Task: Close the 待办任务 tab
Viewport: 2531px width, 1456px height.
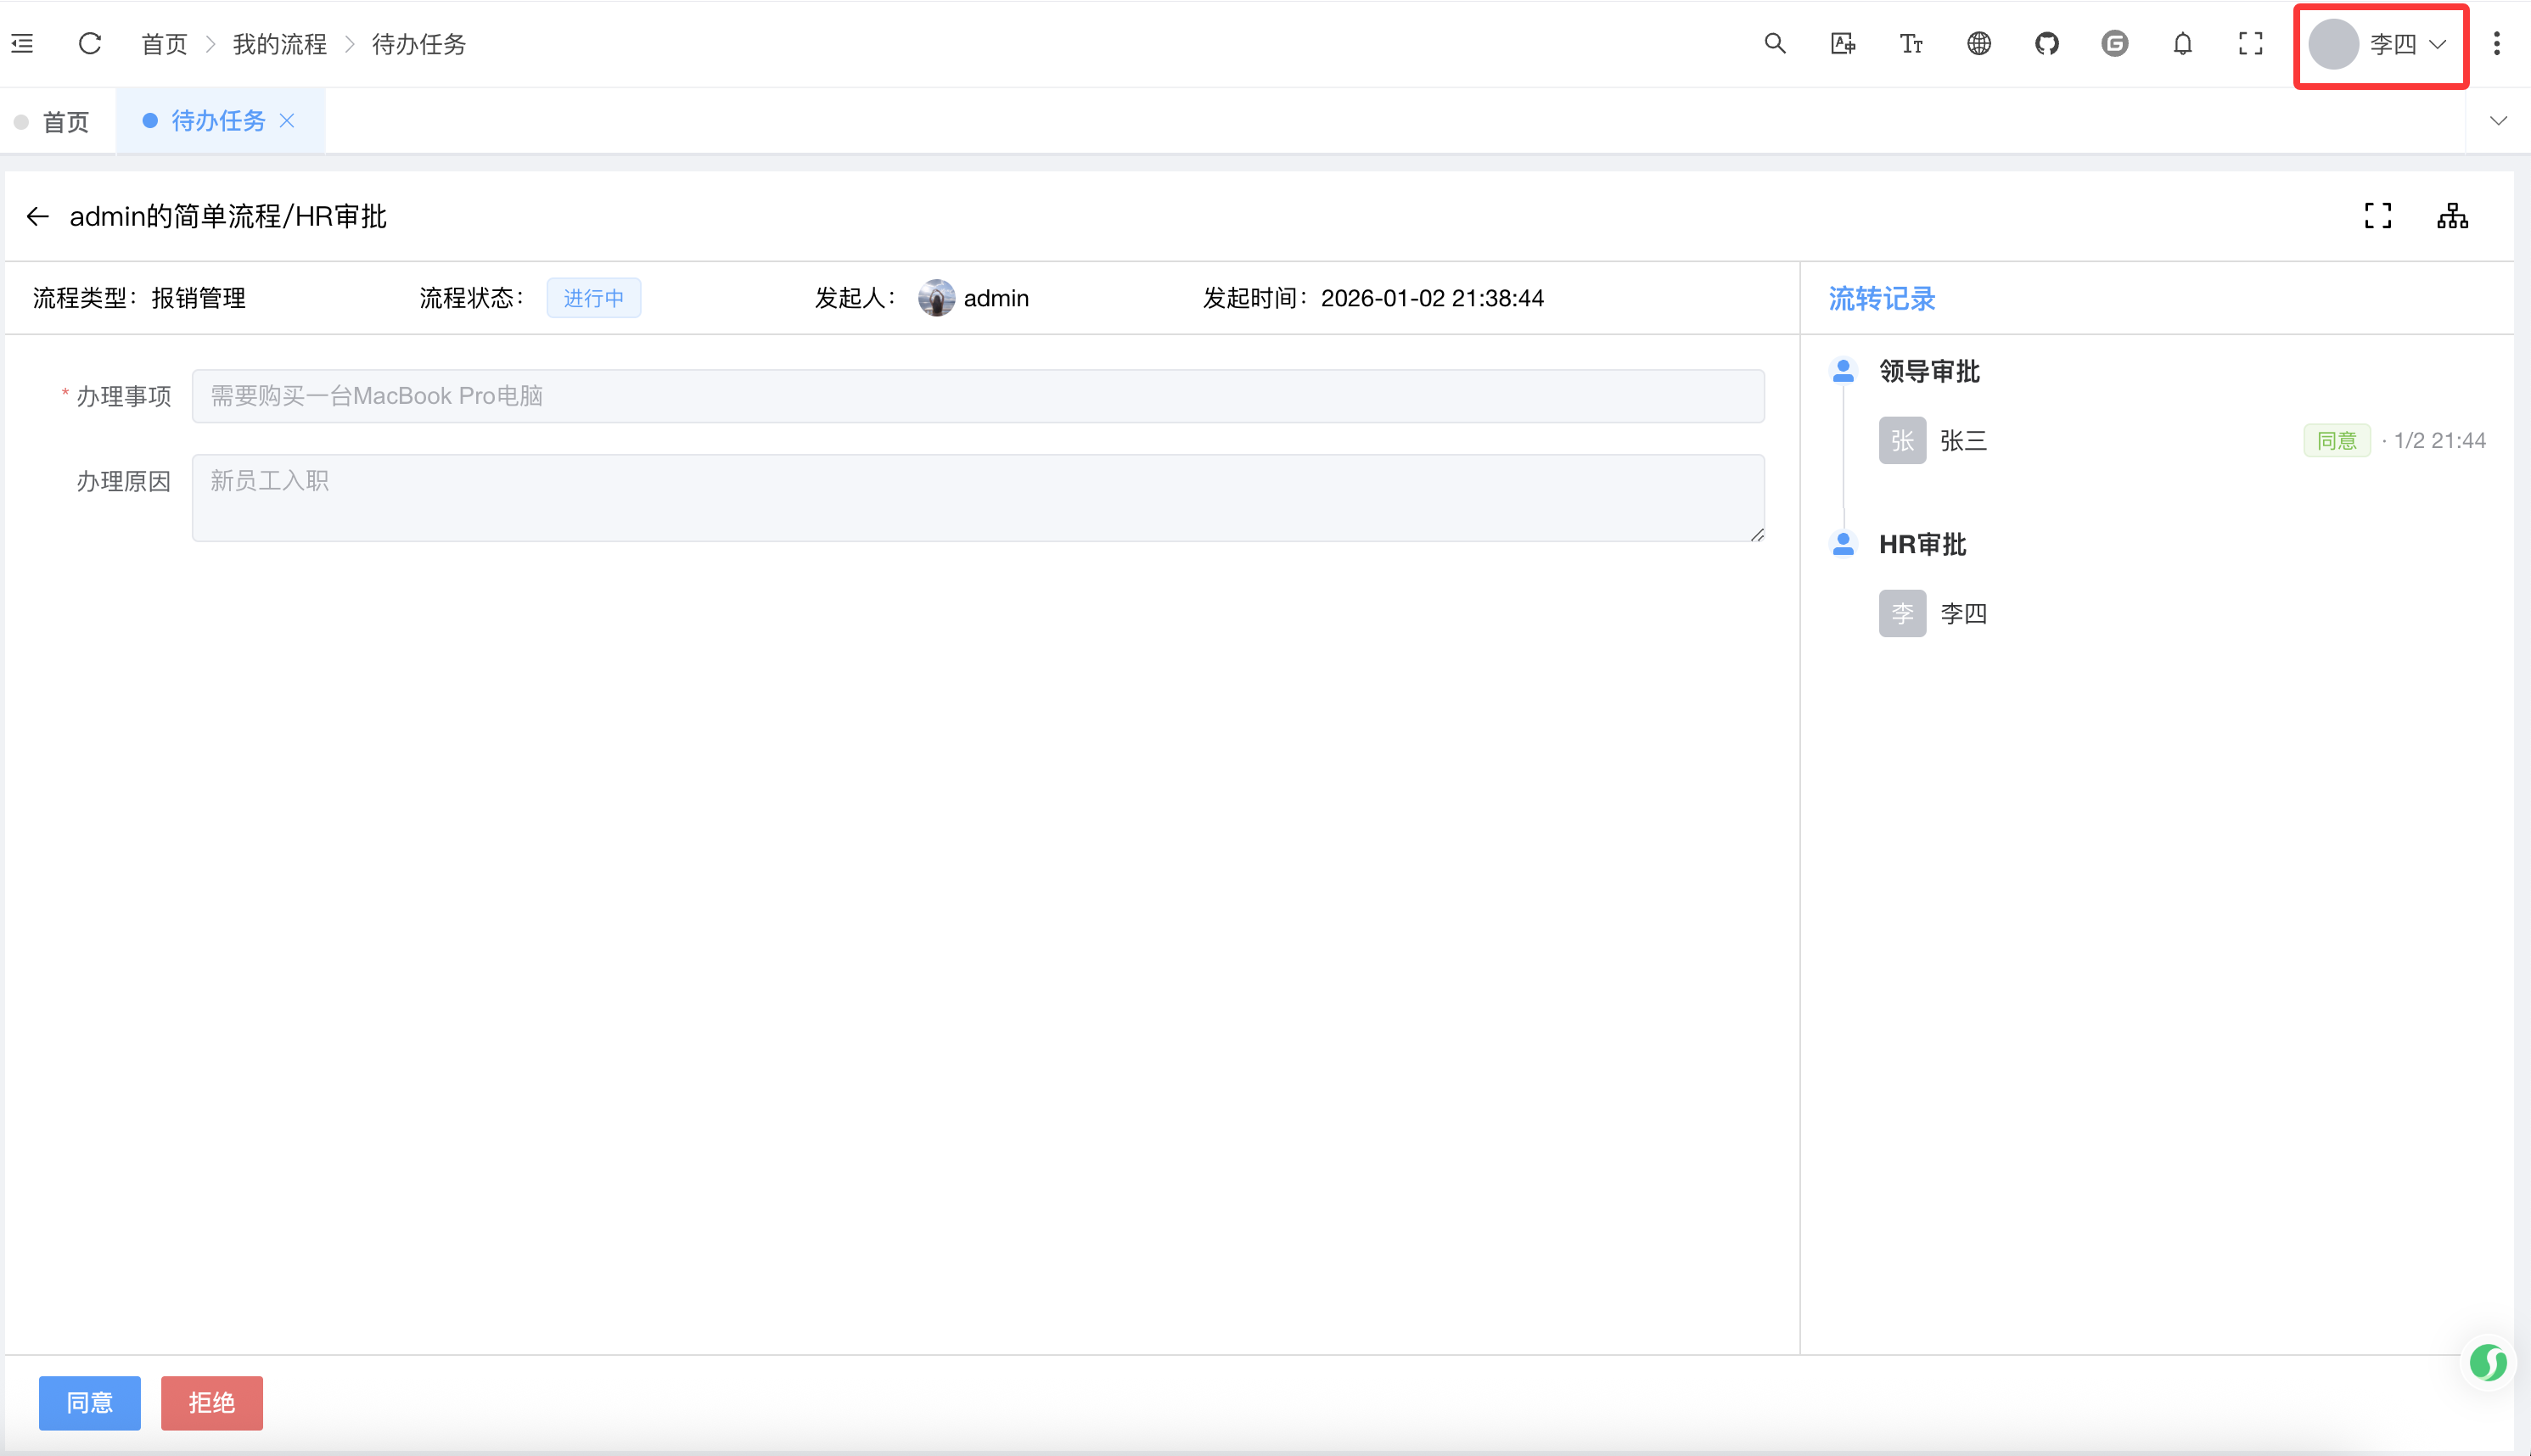Action: [x=287, y=120]
